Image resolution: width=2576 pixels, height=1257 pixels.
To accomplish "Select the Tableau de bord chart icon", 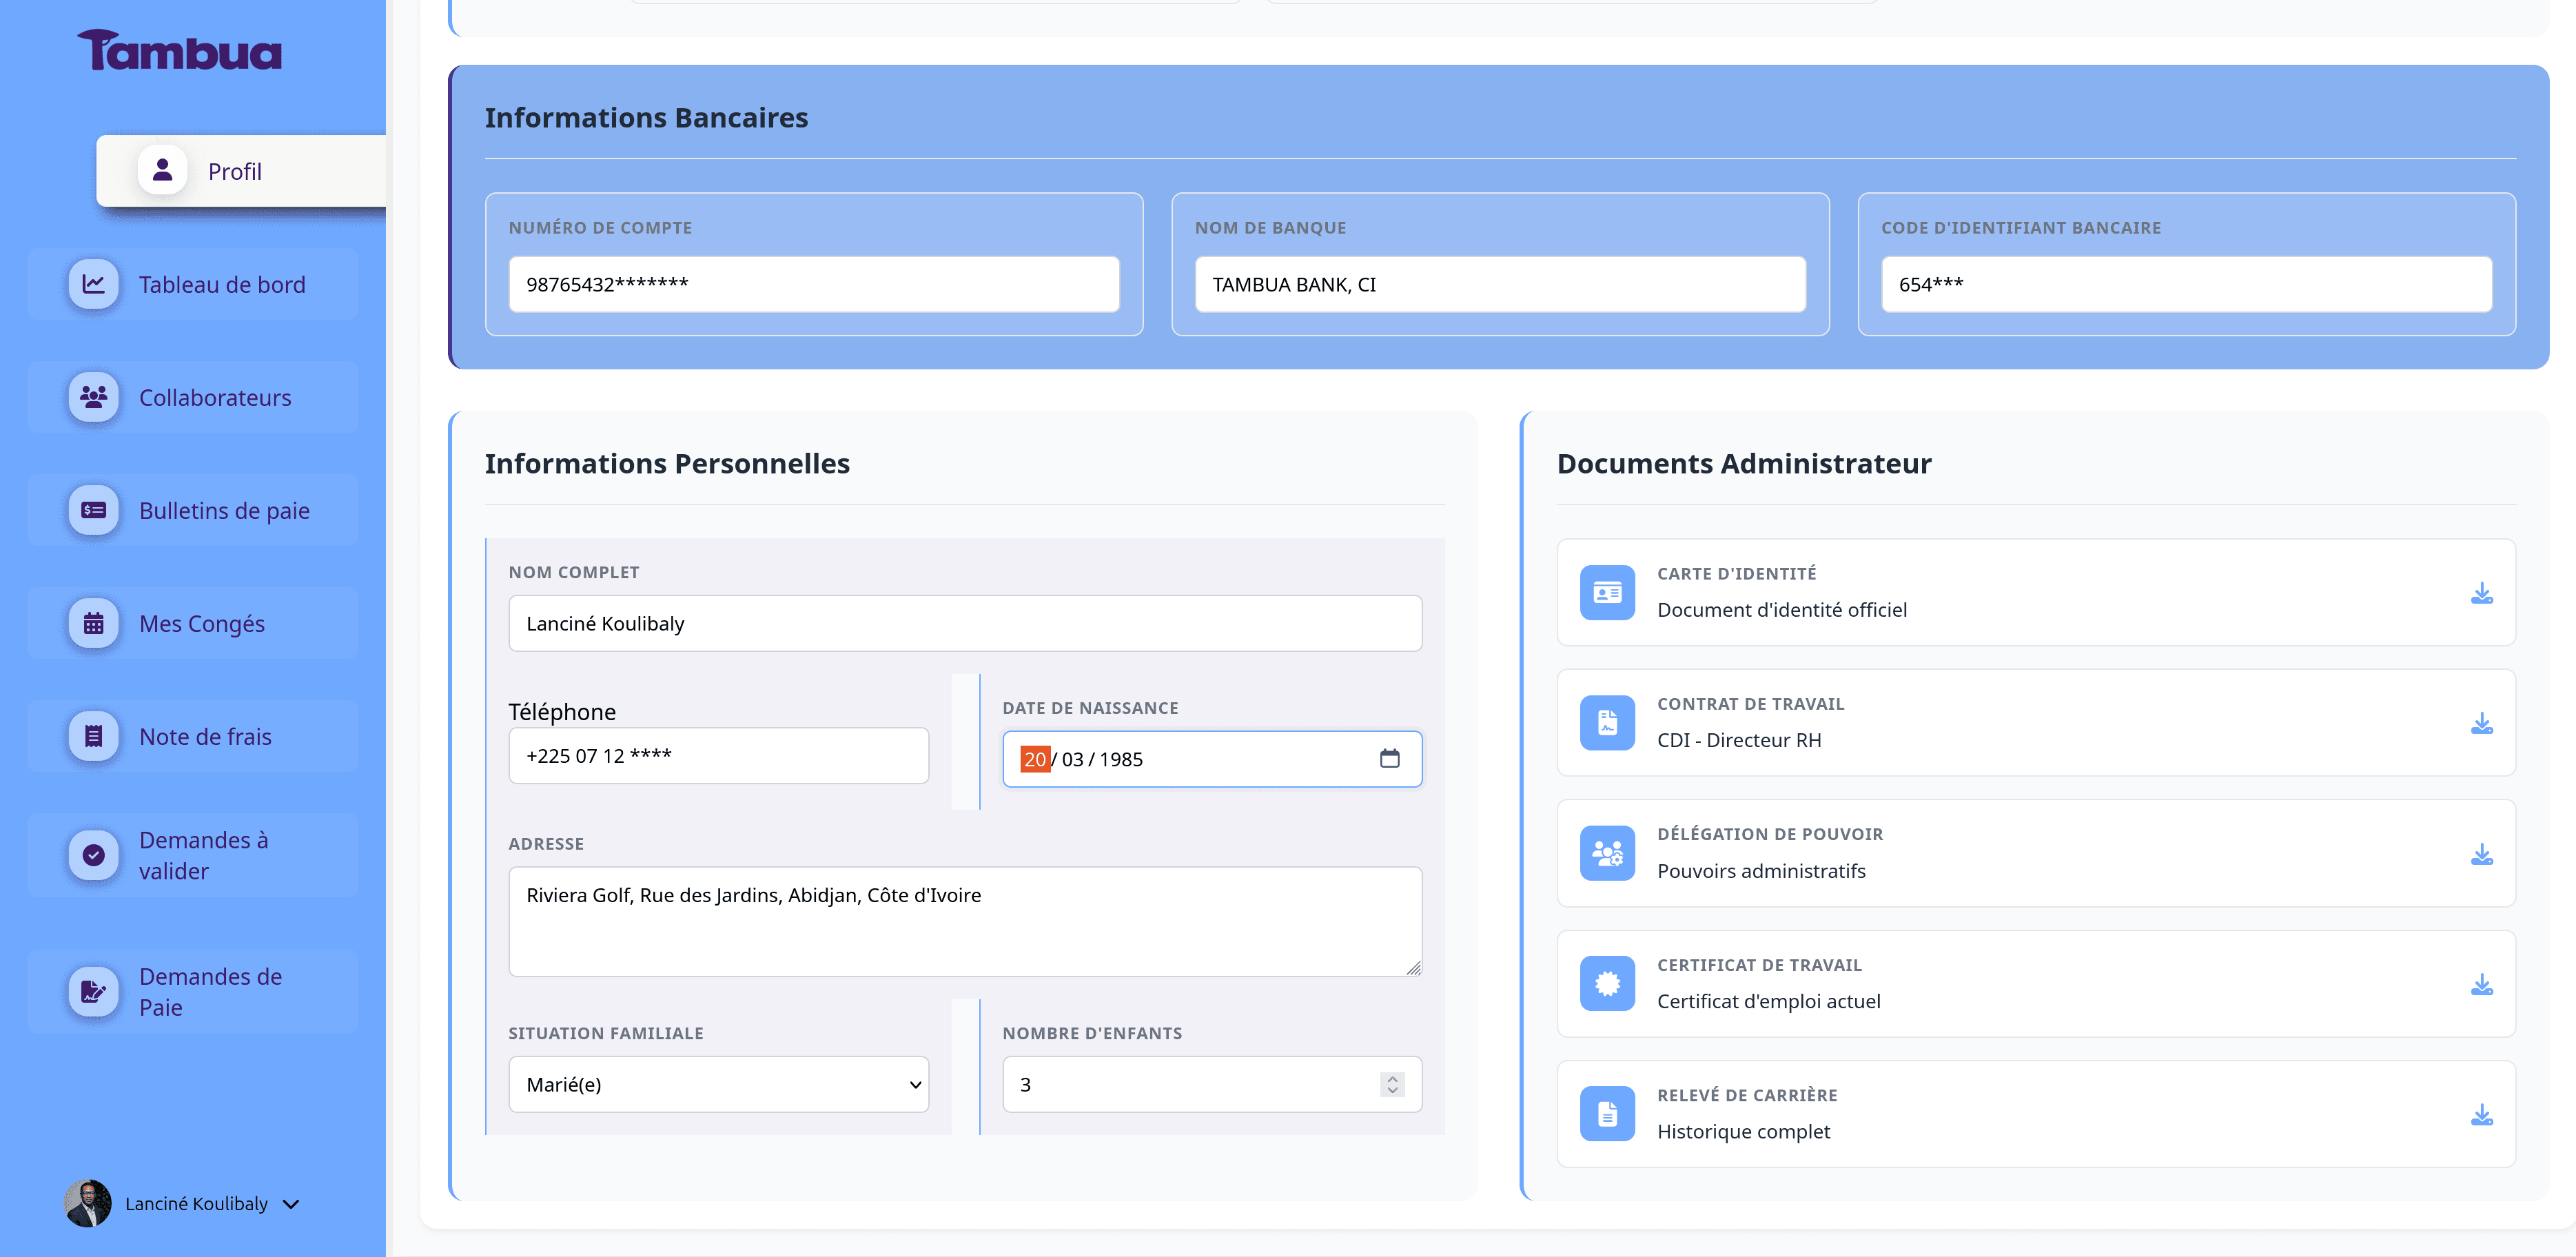I will [x=93, y=284].
